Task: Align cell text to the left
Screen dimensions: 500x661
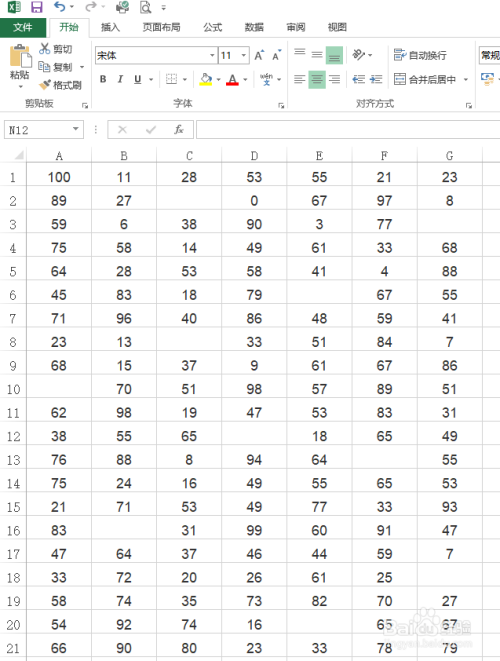Action: click(x=300, y=79)
